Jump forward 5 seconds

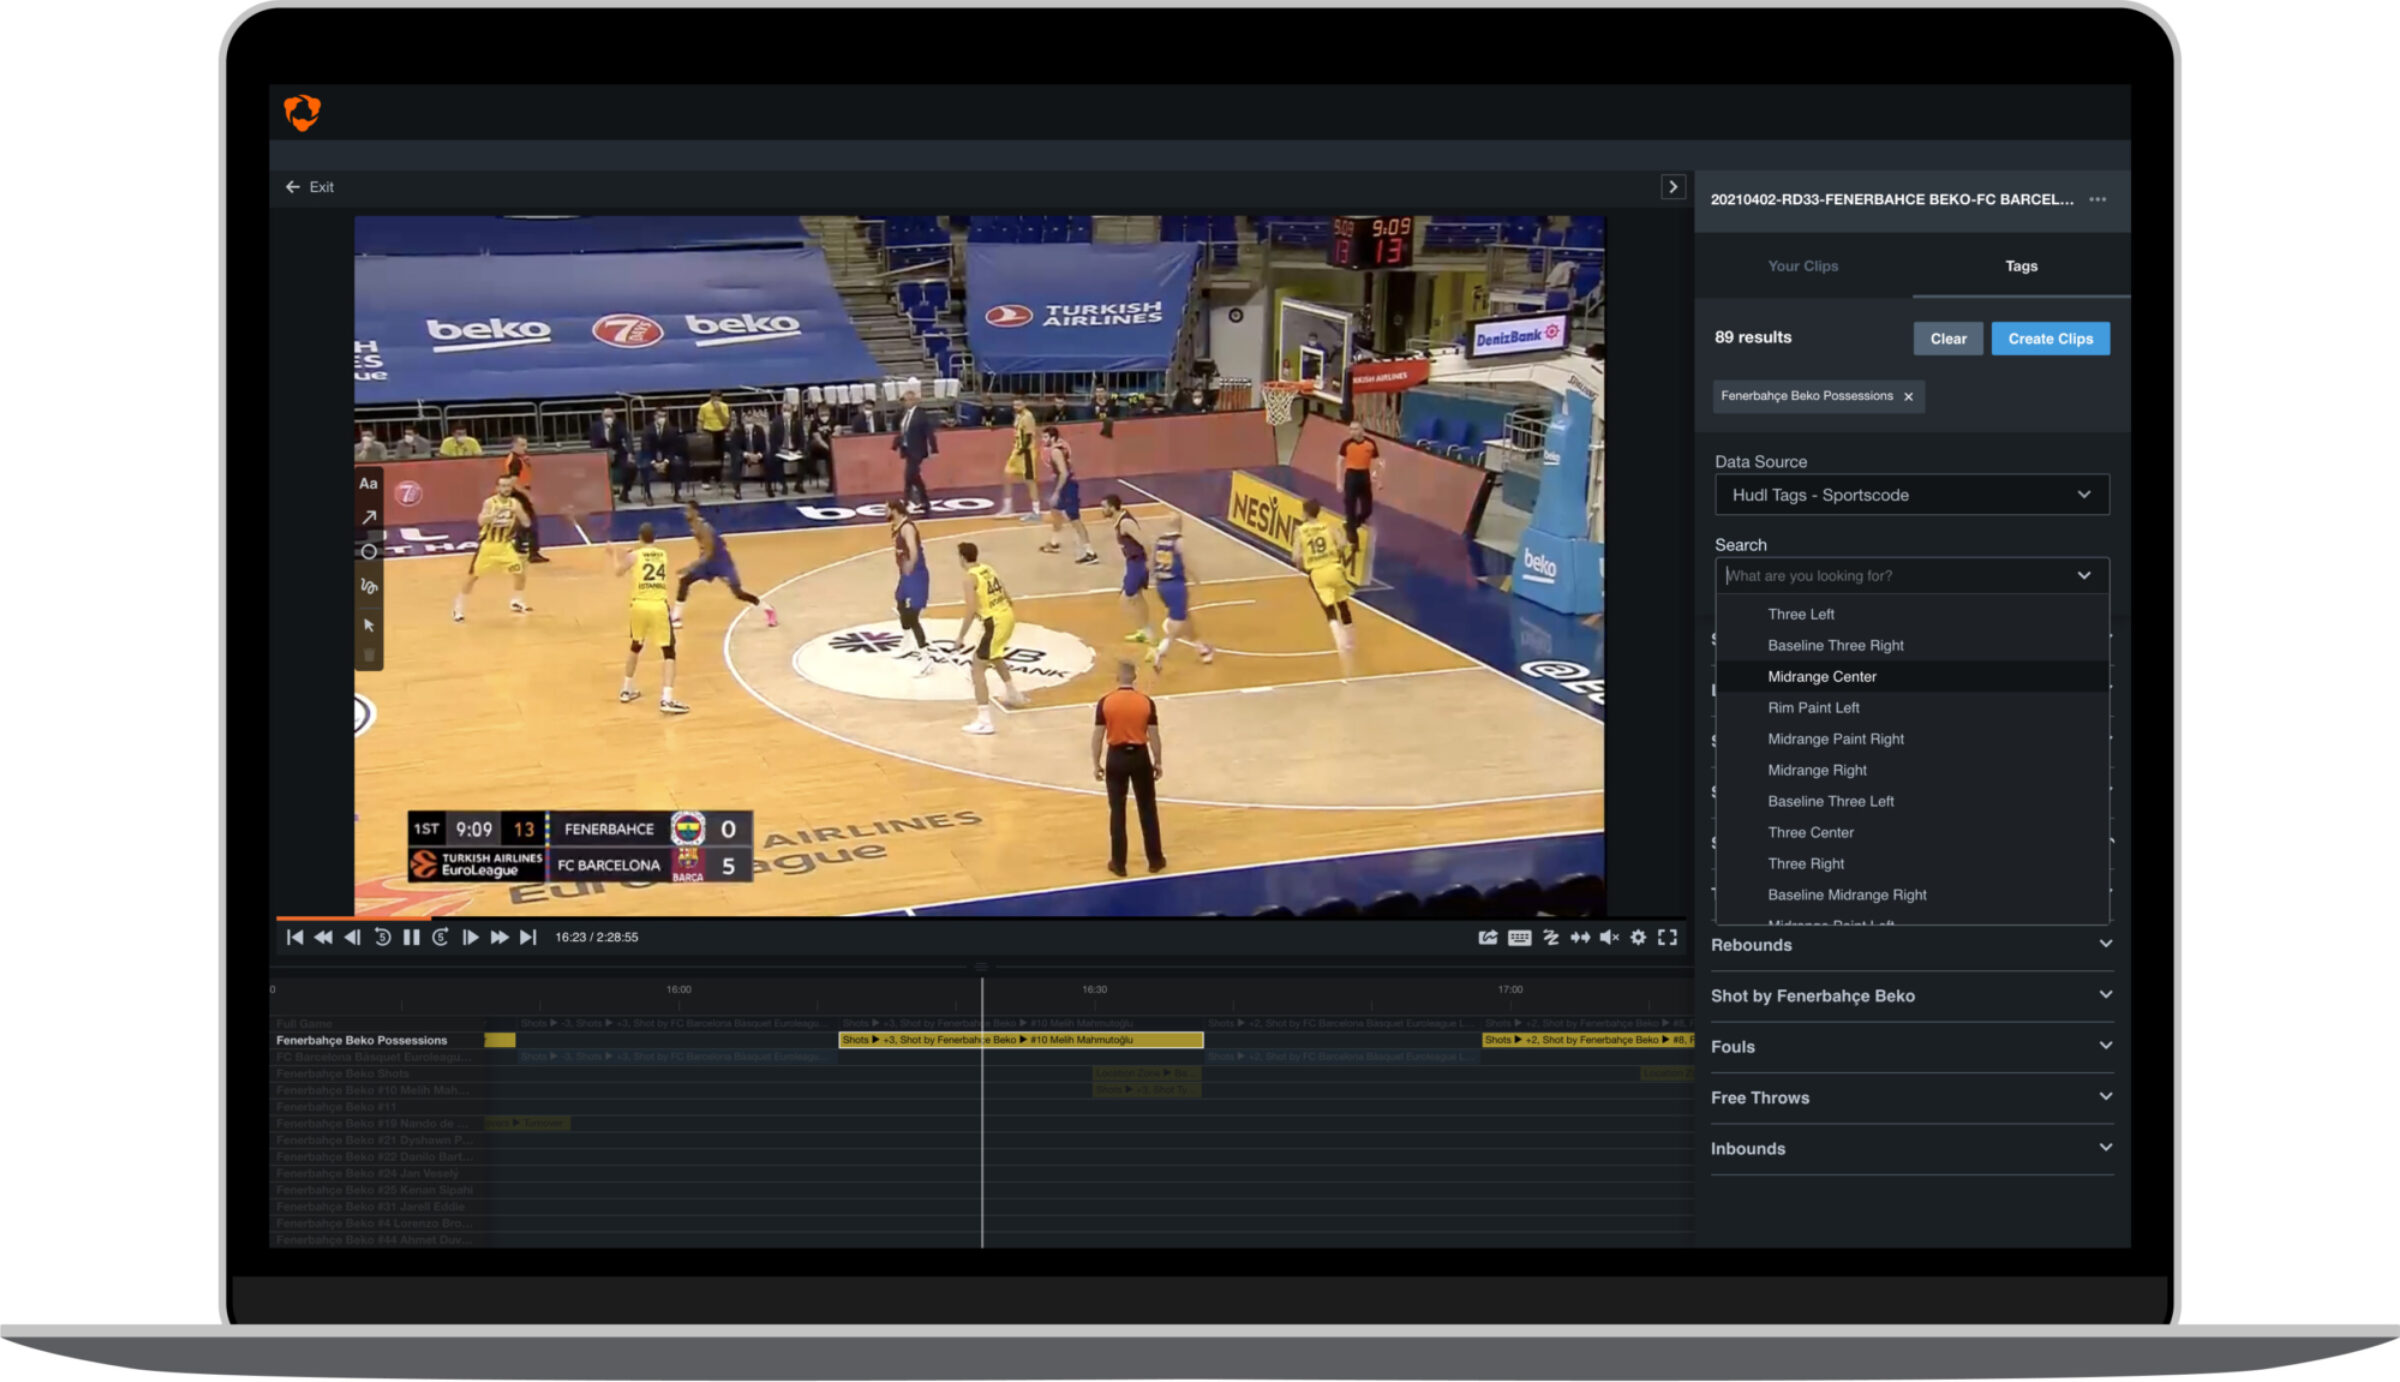click(x=440, y=937)
